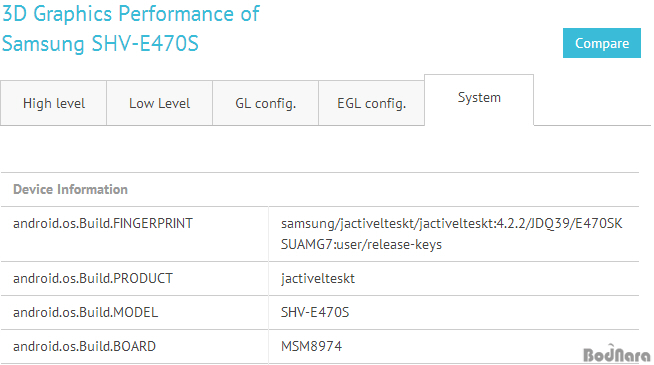Click empty area beside the System tab

pyautogui.click(x=592, y=100)
